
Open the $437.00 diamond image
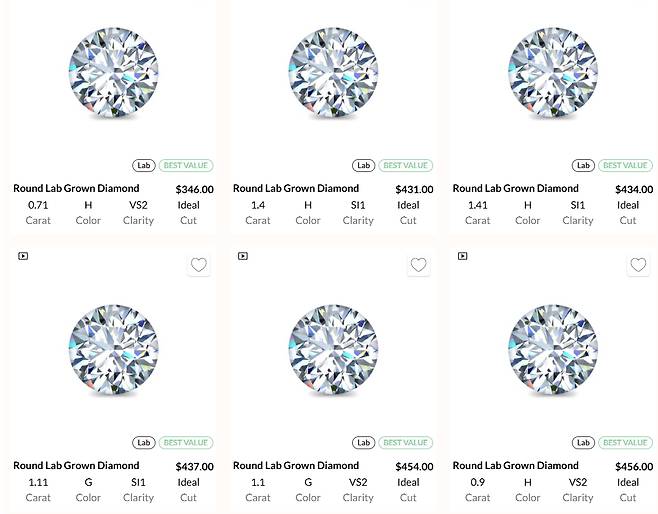pyautogui.click(x=113, y=349)
